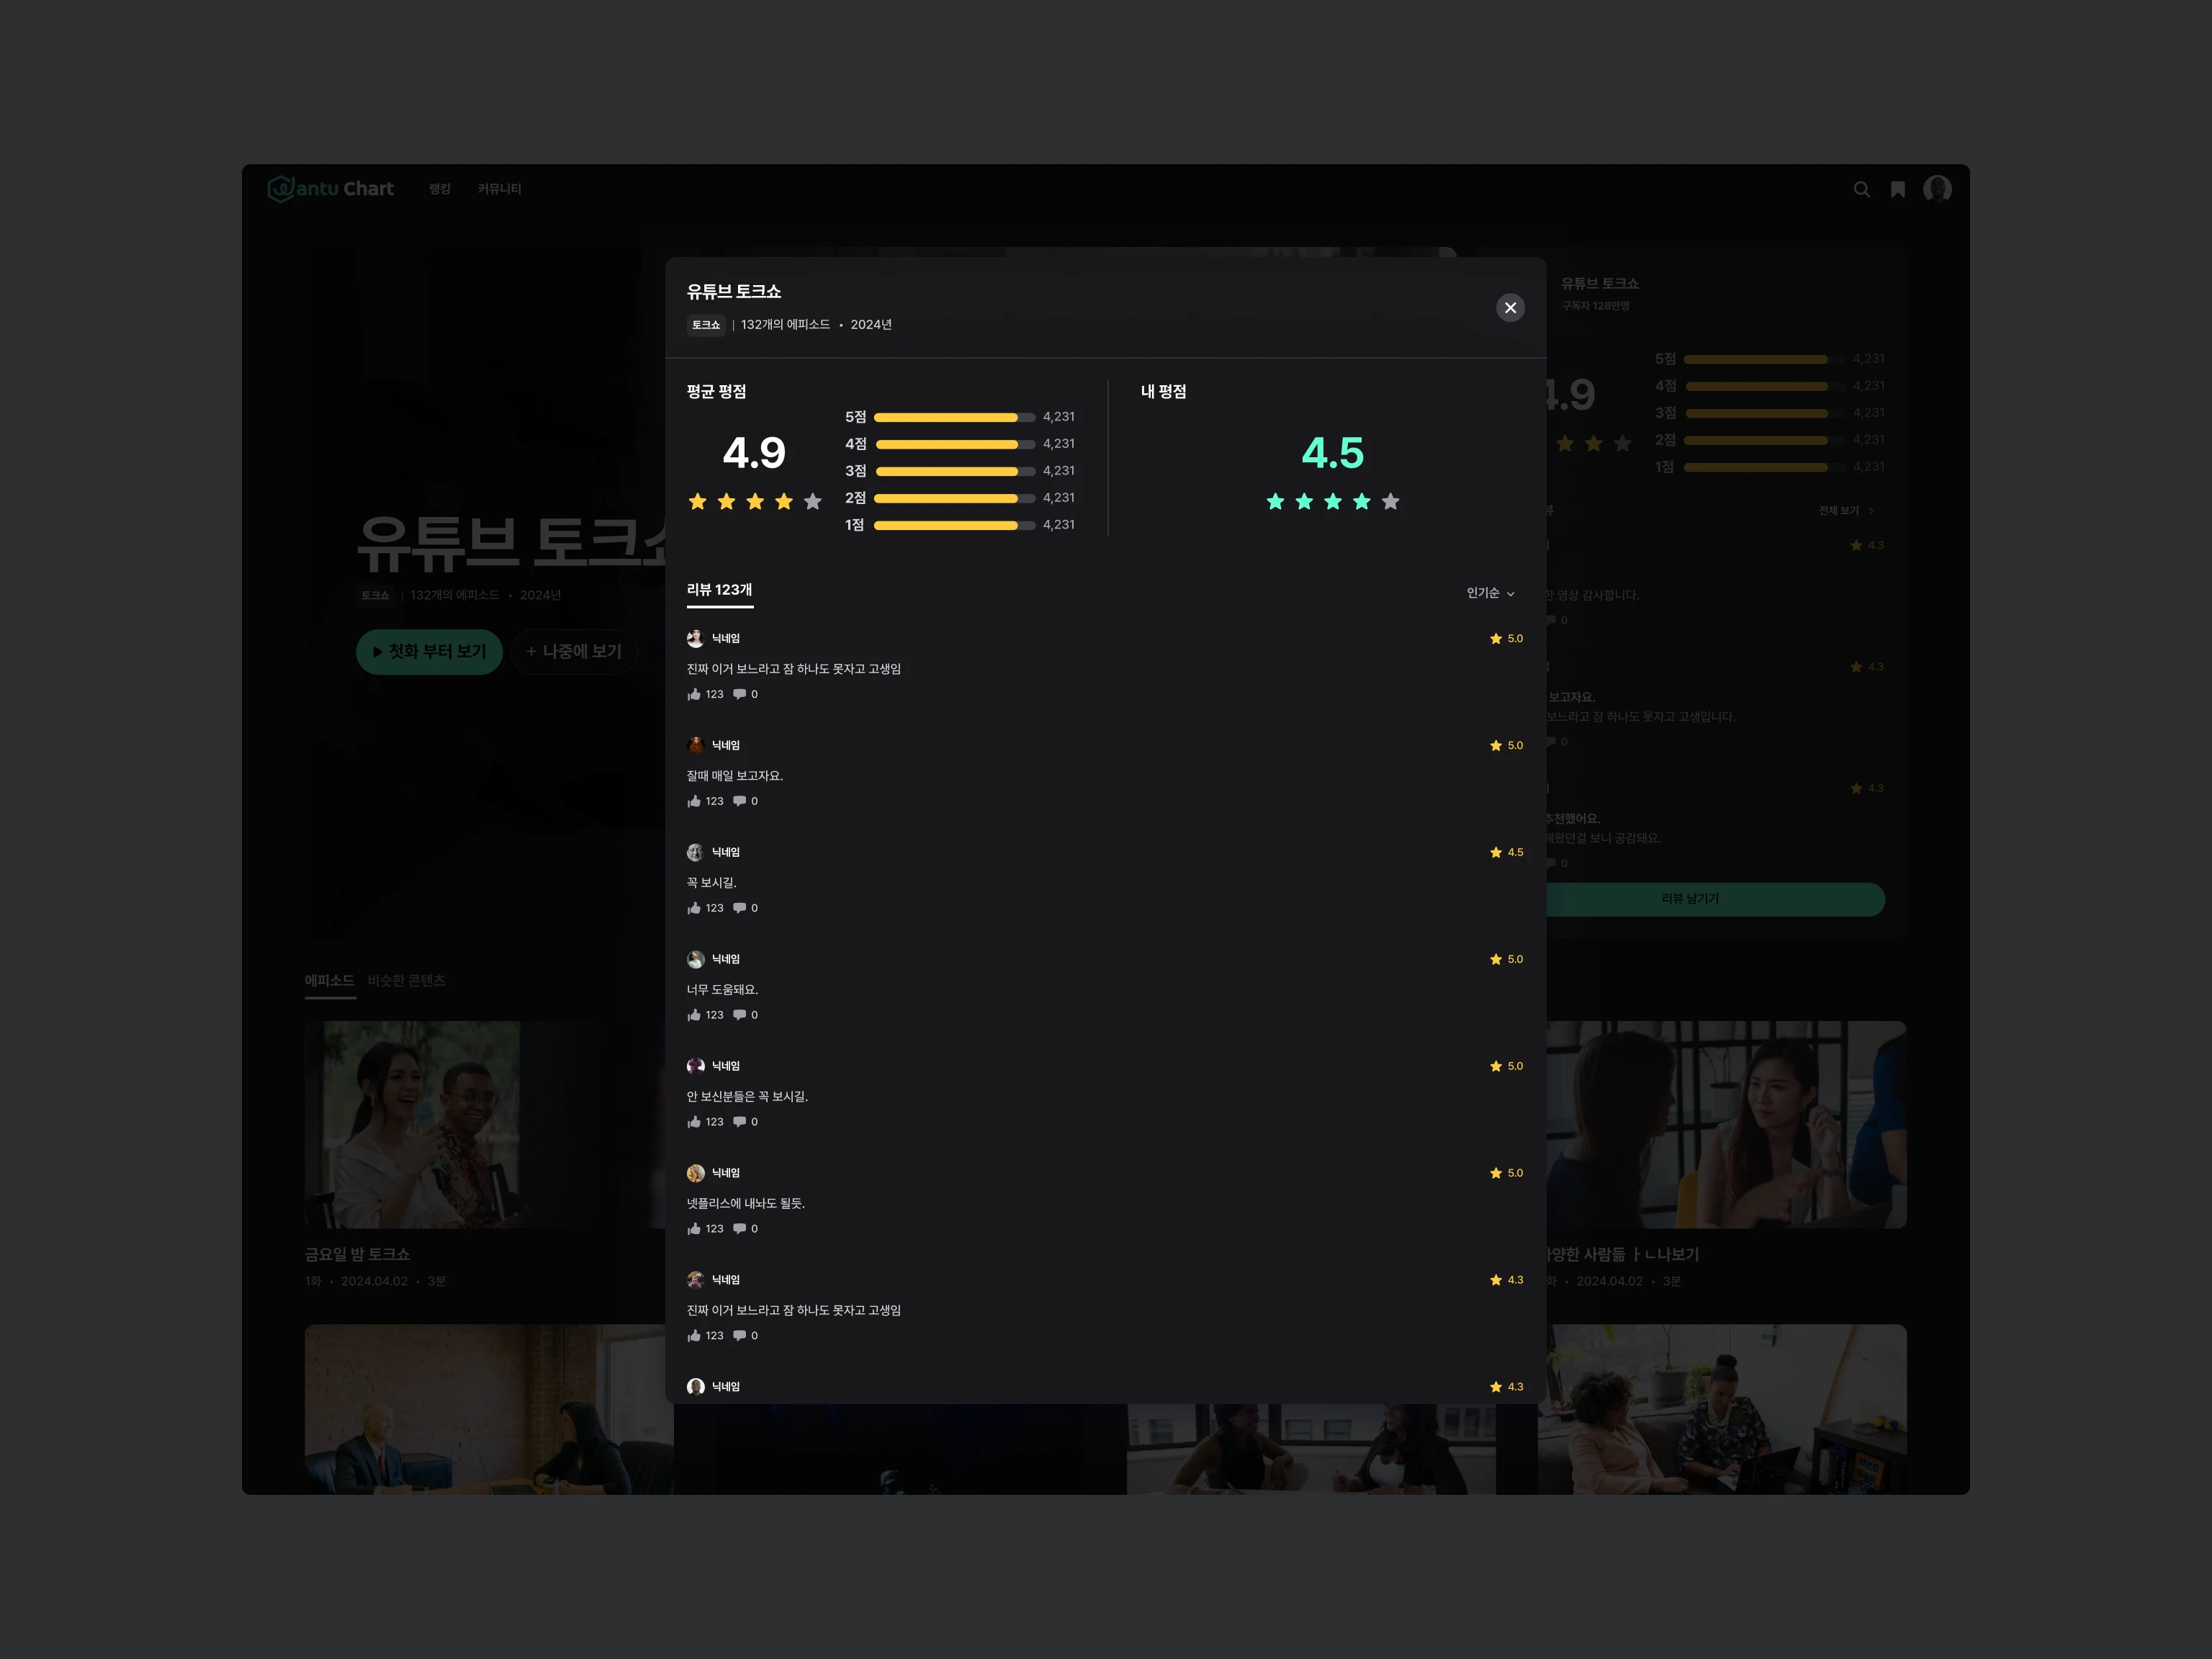Click the 1점 rating bar in modal
This screenshot has height=1659, width=2212.
point(954,525)
